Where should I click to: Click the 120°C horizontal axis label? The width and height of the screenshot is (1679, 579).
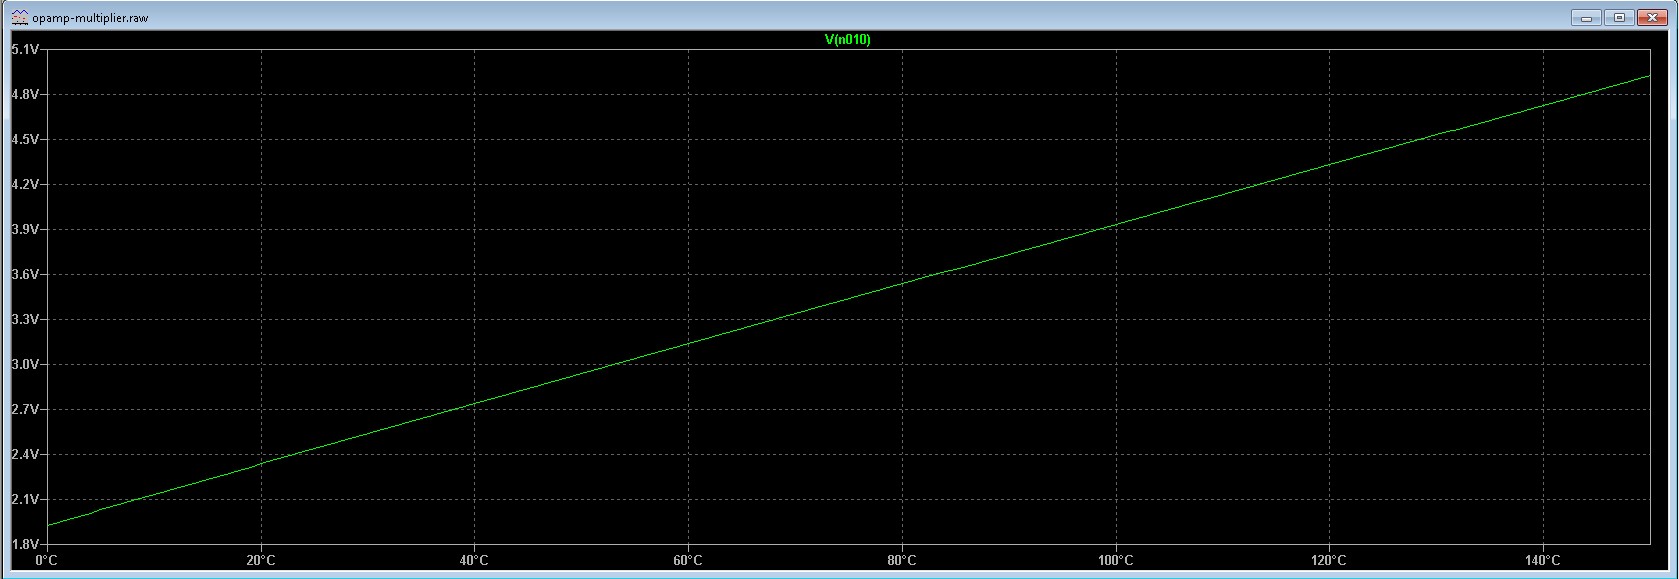coord(1329,560)
